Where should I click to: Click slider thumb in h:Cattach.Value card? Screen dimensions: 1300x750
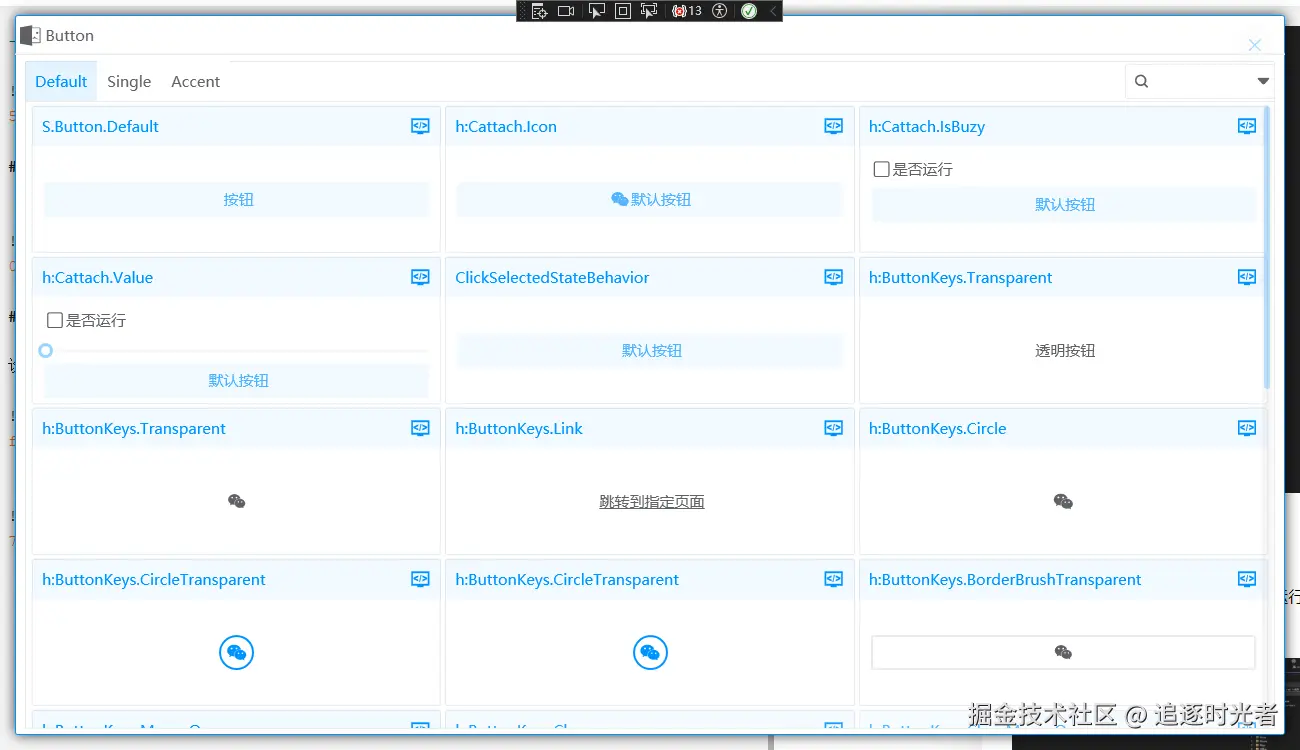pyautogui.click(x=45, y=350)
